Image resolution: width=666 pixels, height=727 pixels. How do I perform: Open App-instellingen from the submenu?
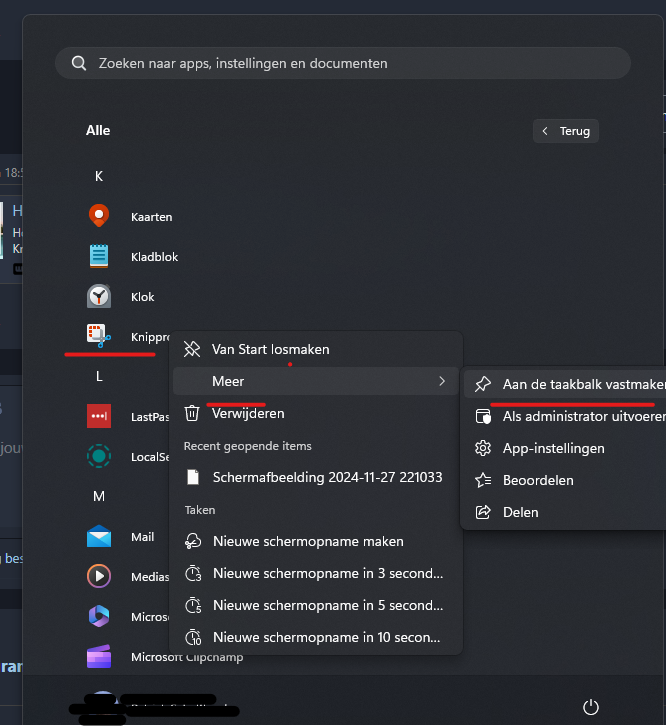point(553,448)
